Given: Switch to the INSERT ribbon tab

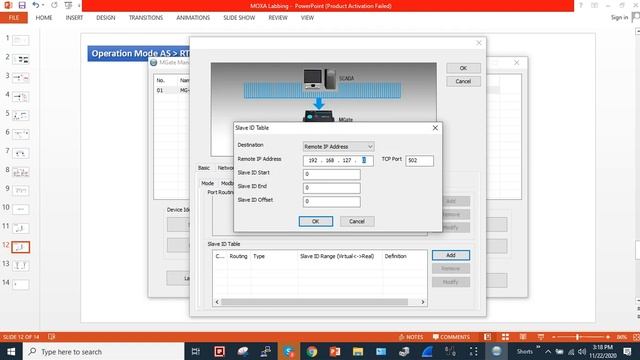Looking at the screenshot, I should (x=74, y=18).
